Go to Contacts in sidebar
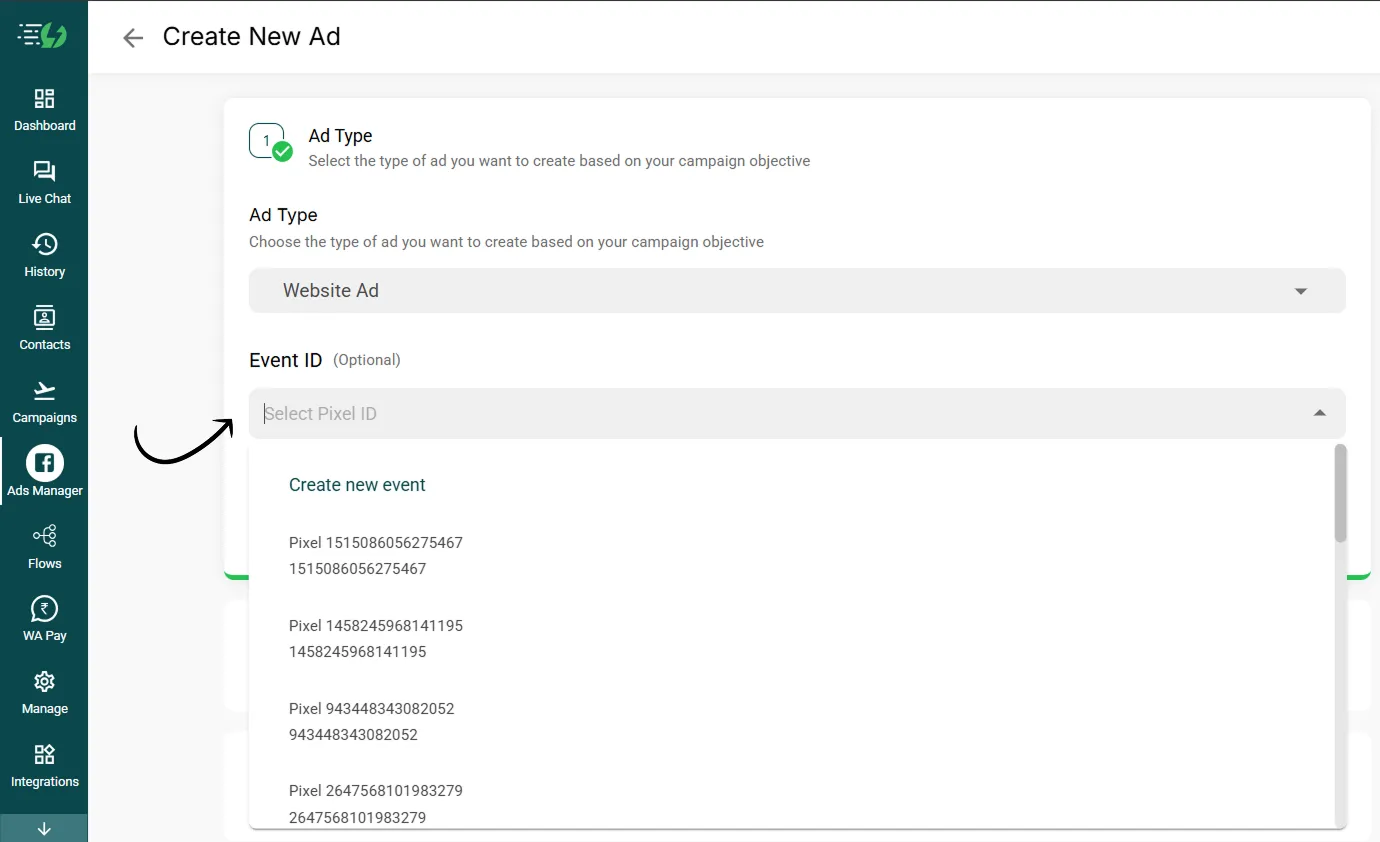The height and width of the screenshot is (842, 1380). click(44, 318)
